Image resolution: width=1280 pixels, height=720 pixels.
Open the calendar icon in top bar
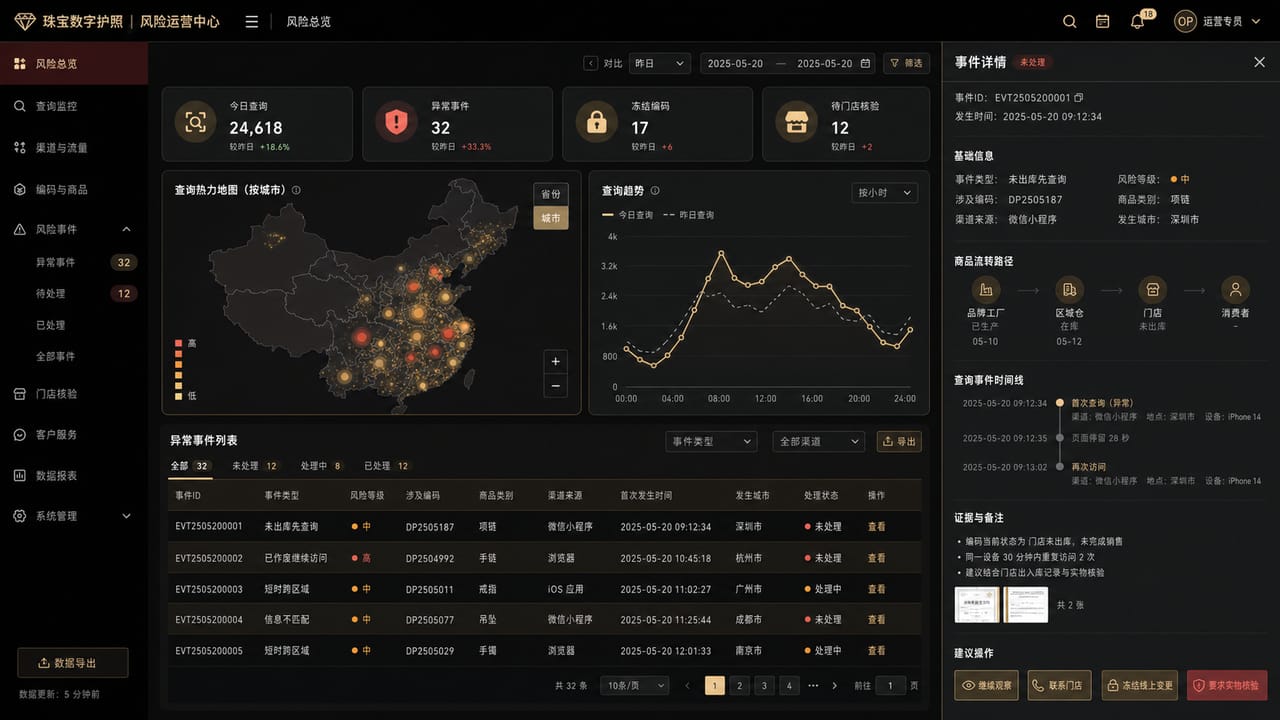pos(1102,21)
